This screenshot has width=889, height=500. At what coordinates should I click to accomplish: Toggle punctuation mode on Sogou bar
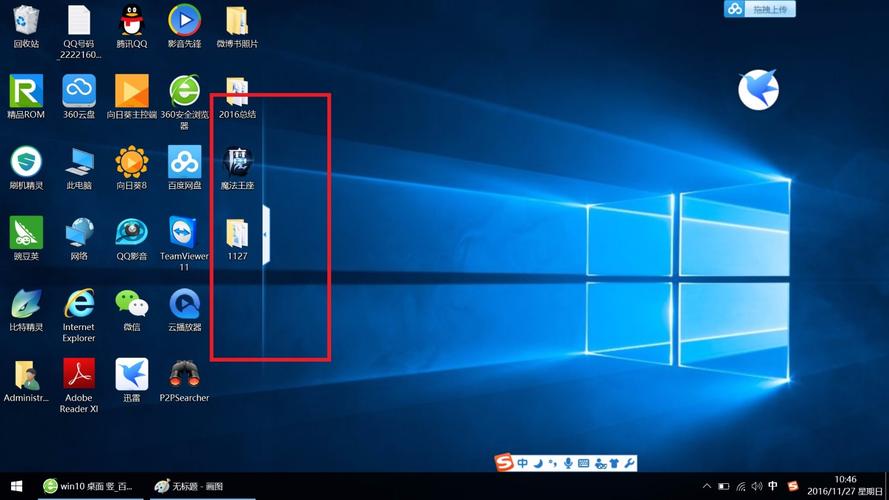pyautogui.click(x=553, y=463)
